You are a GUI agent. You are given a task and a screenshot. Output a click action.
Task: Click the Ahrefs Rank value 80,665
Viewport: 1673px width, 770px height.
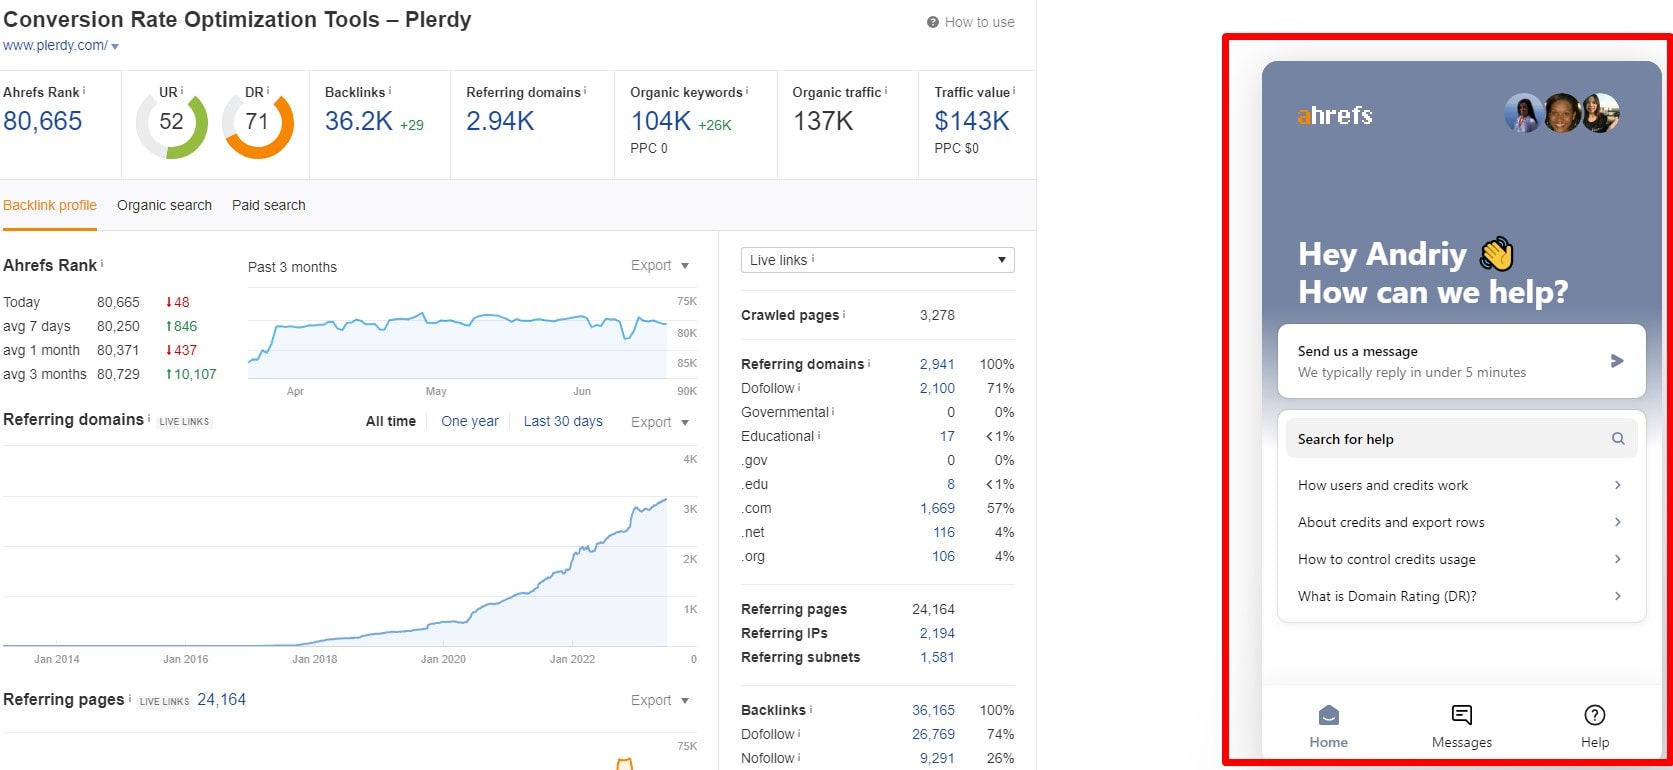point(43,121)
